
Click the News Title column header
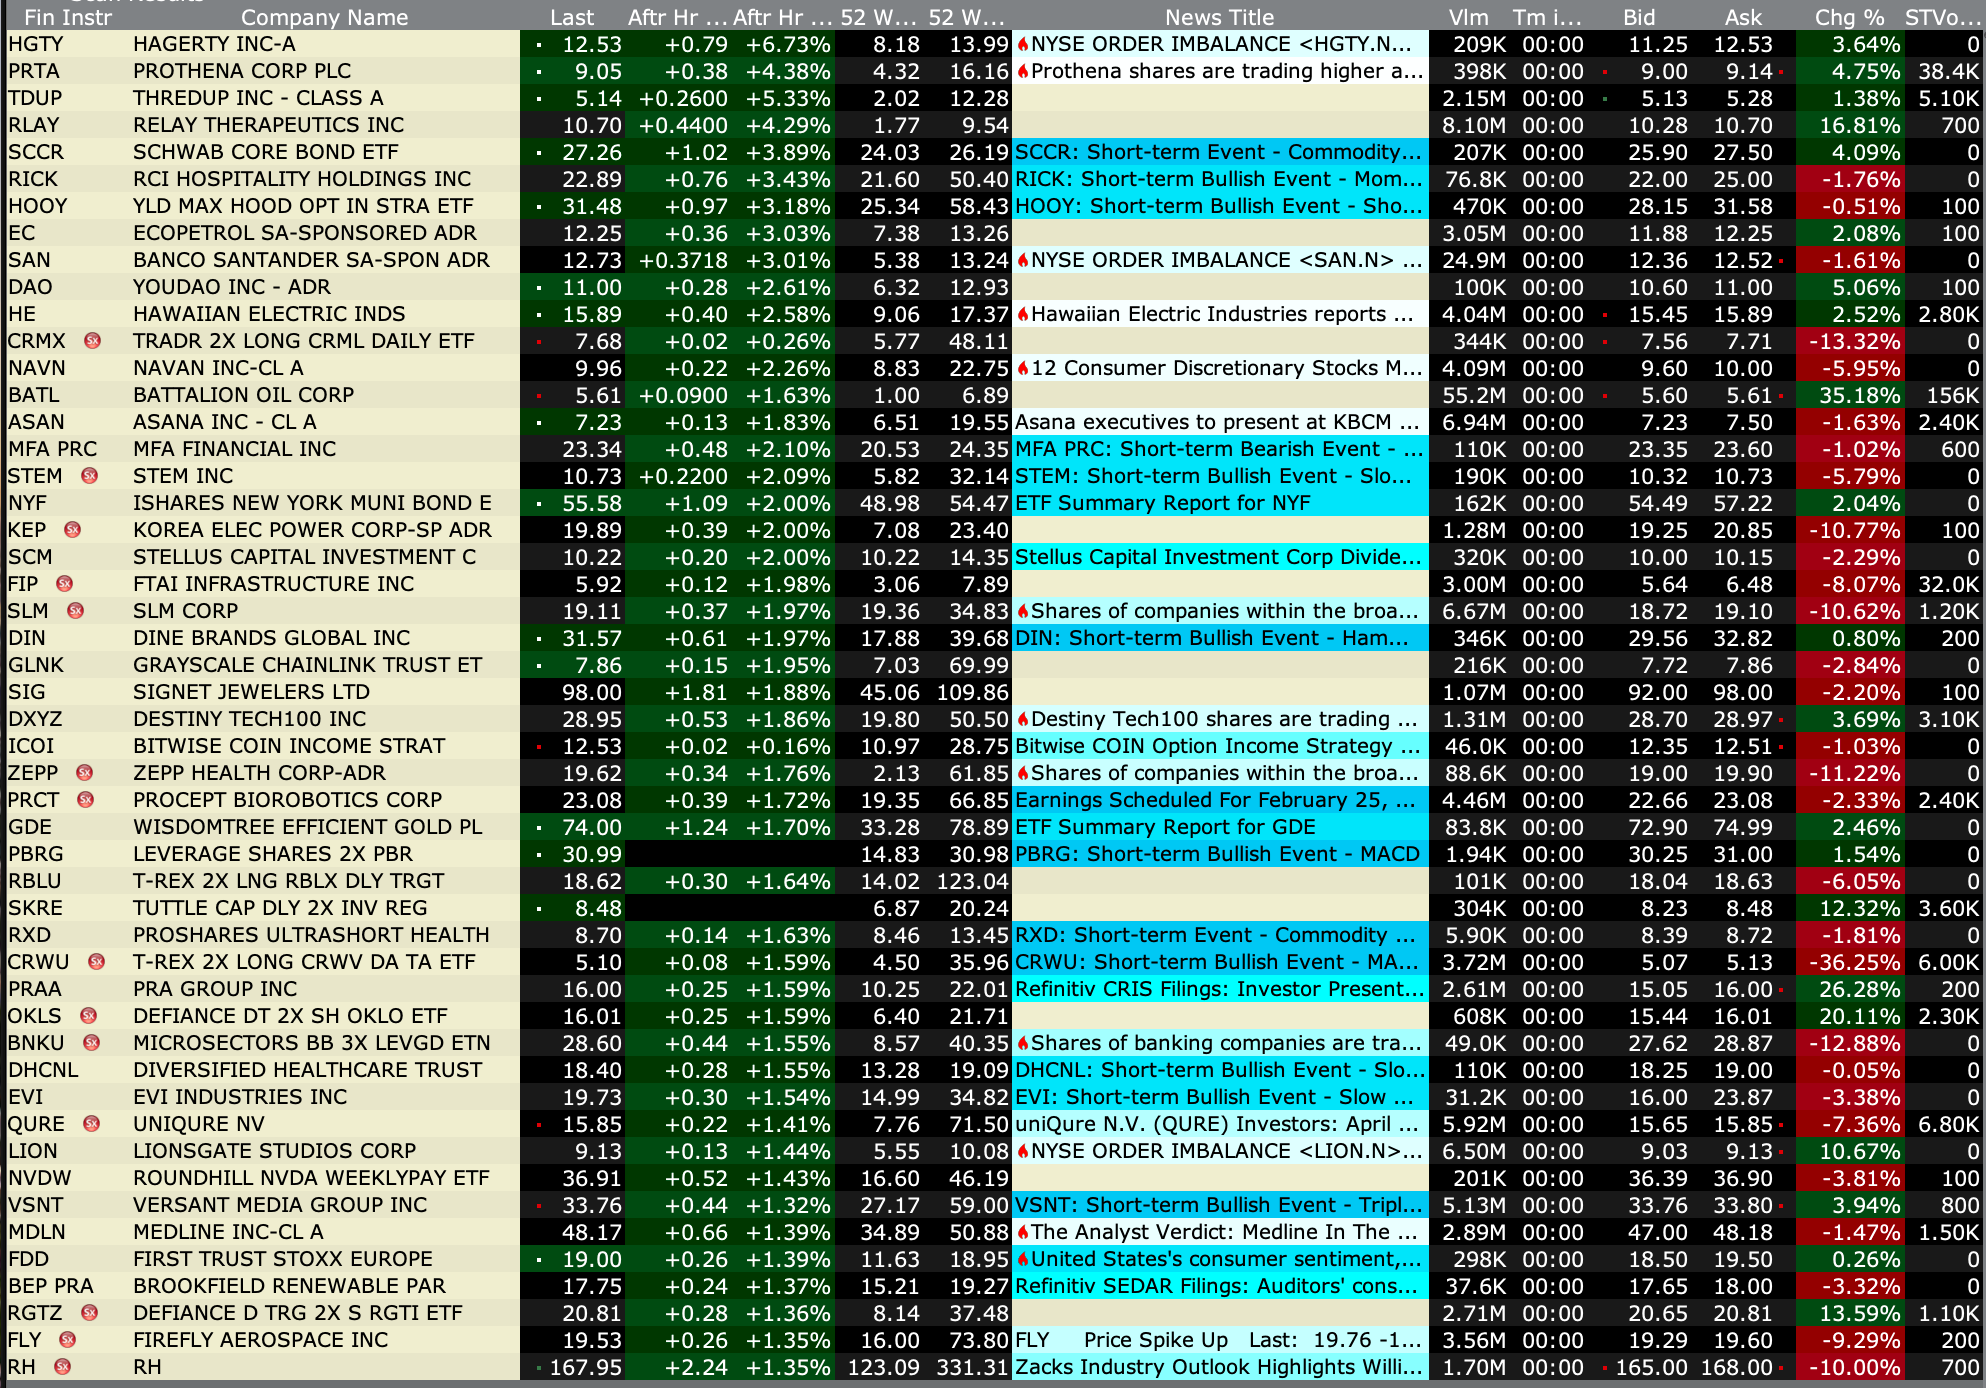click(1219, 17)
